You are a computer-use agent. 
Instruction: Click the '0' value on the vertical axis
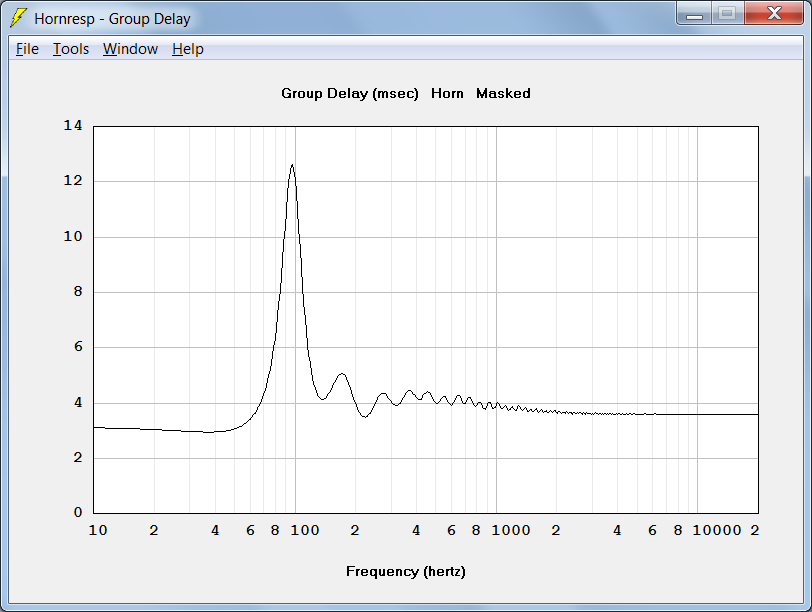point(78,513)
